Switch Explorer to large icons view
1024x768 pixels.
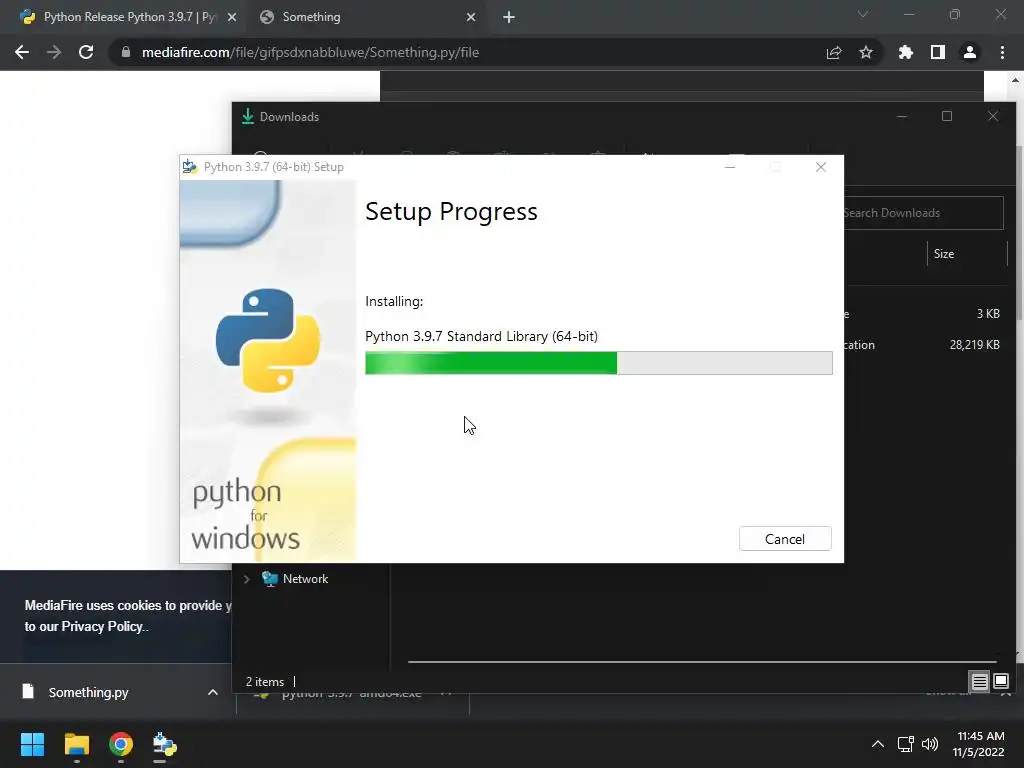click(x=1001, y=682)
